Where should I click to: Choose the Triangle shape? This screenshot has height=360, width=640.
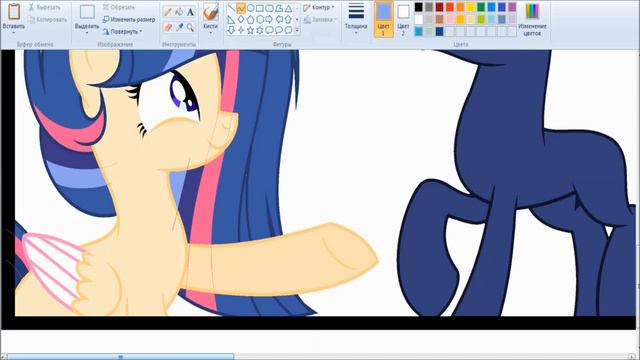[288, 8]
